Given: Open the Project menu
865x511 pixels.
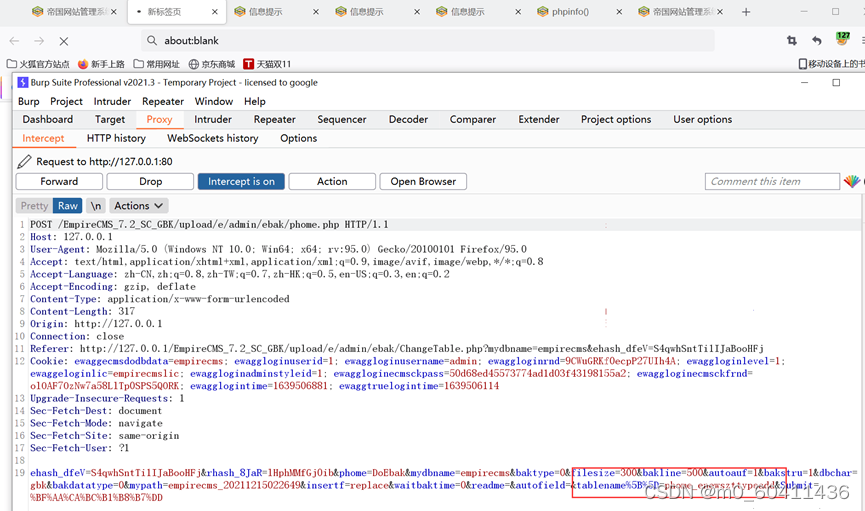Looking at the screenshot, I should [x=66, y=102].
